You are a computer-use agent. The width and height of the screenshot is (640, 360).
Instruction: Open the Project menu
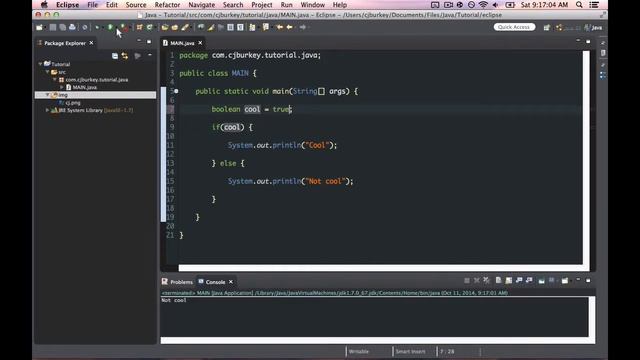pos(262,5)
